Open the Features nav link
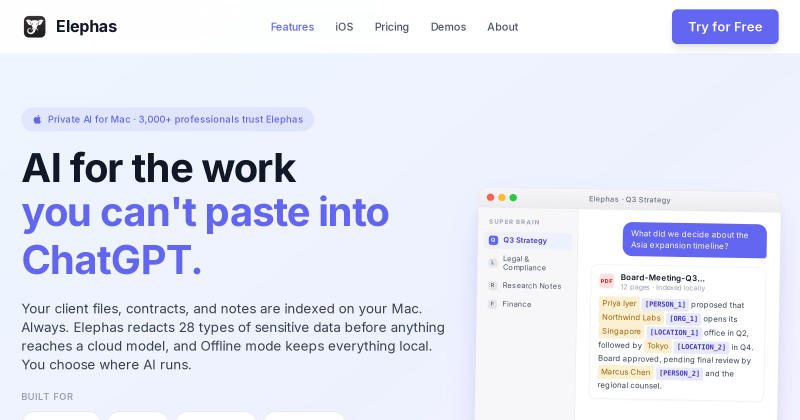The image size is (800, 420). coord(292,27)
